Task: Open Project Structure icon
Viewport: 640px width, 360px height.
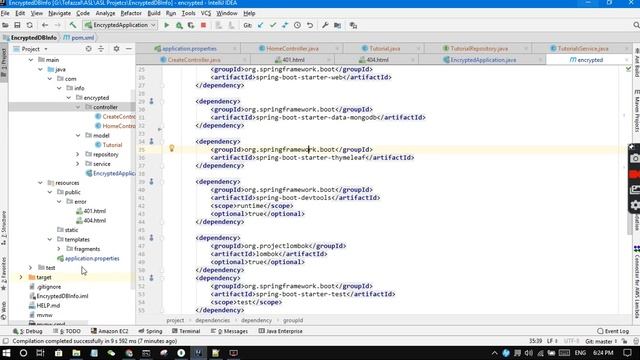Action: click(x=337, y=25)
